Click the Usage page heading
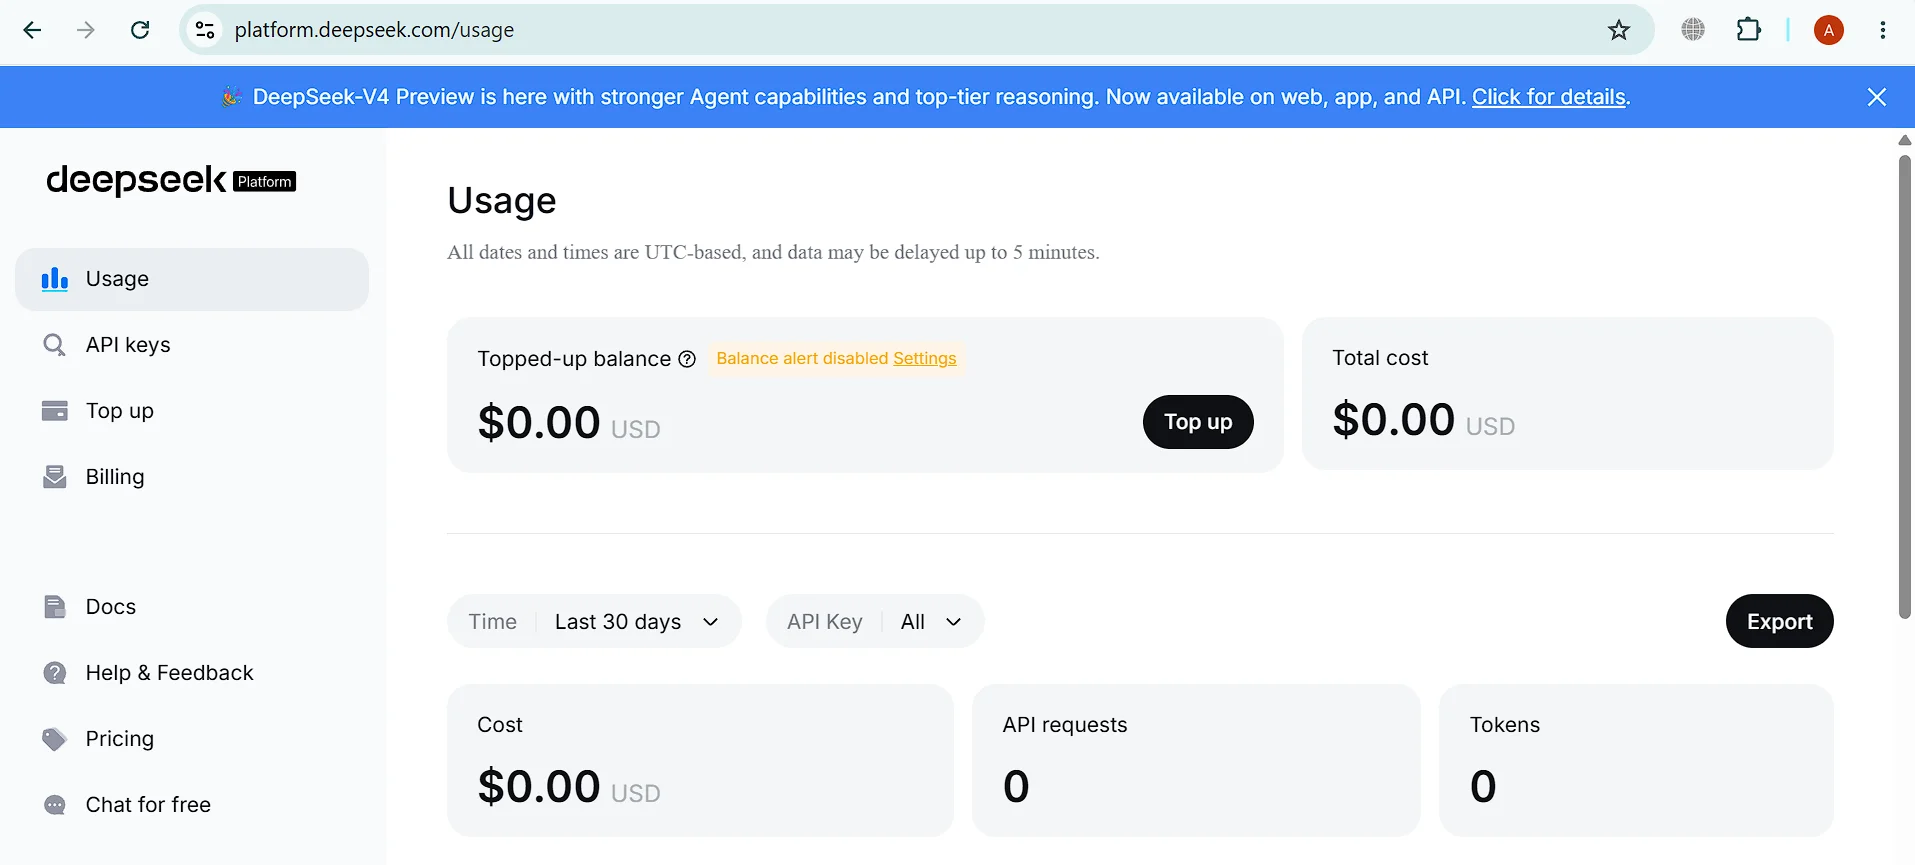This screenshot has height=865, width=1915. 502,201
